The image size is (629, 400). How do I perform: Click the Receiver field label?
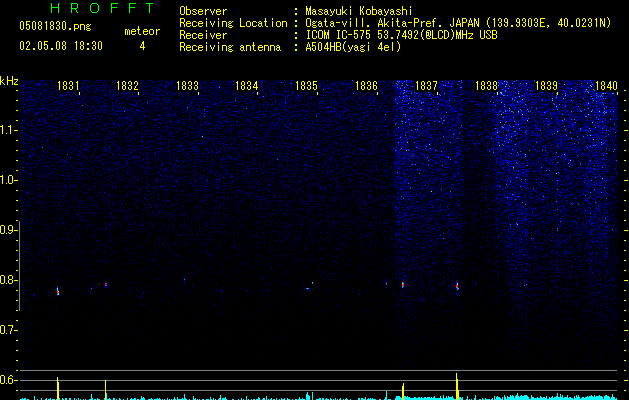click(203, 35)
